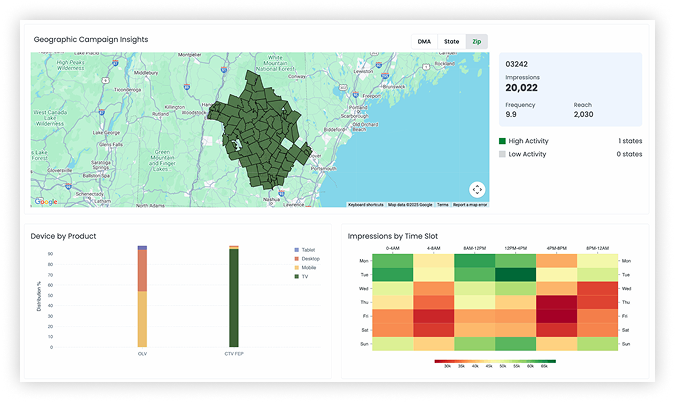Open the map Terms link

tap(443, 205)
